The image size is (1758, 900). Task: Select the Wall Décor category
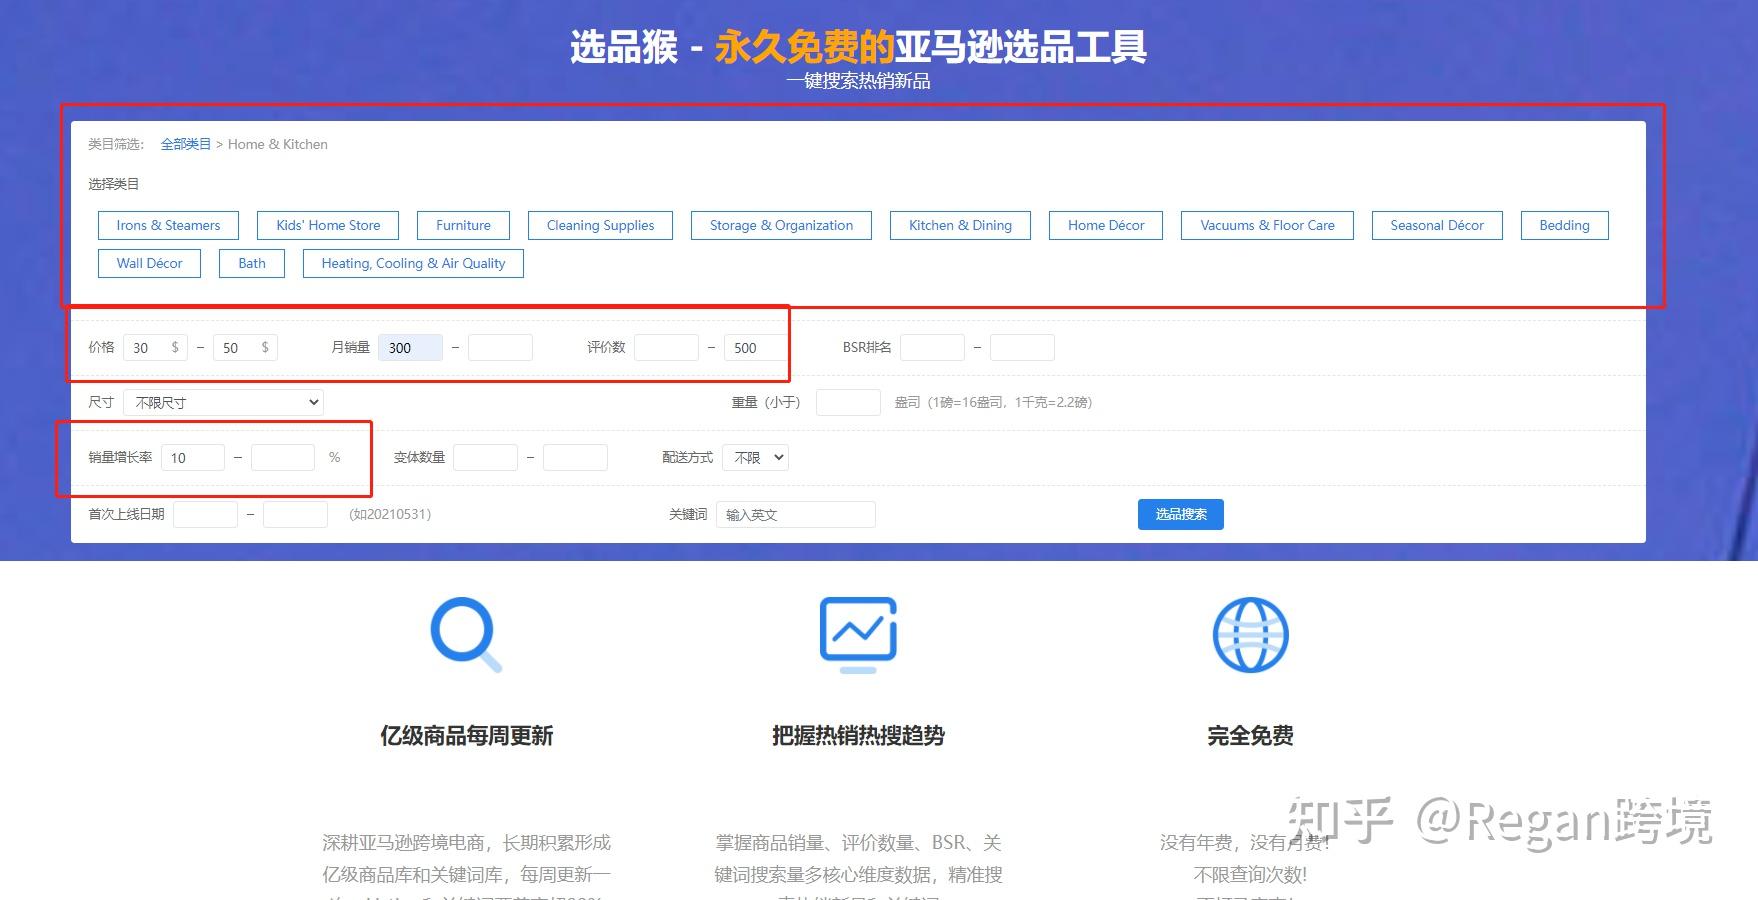pyautogui.click(x=149, y=263)
